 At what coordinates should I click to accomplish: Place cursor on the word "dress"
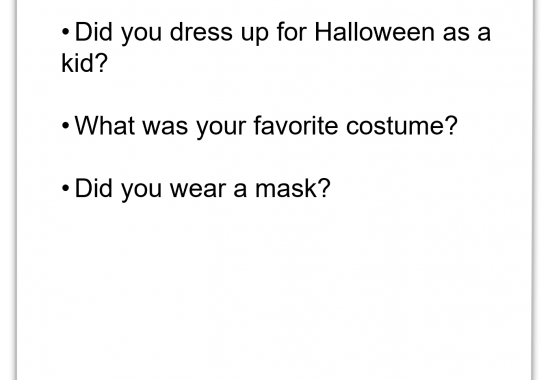(x=201, y=32)
